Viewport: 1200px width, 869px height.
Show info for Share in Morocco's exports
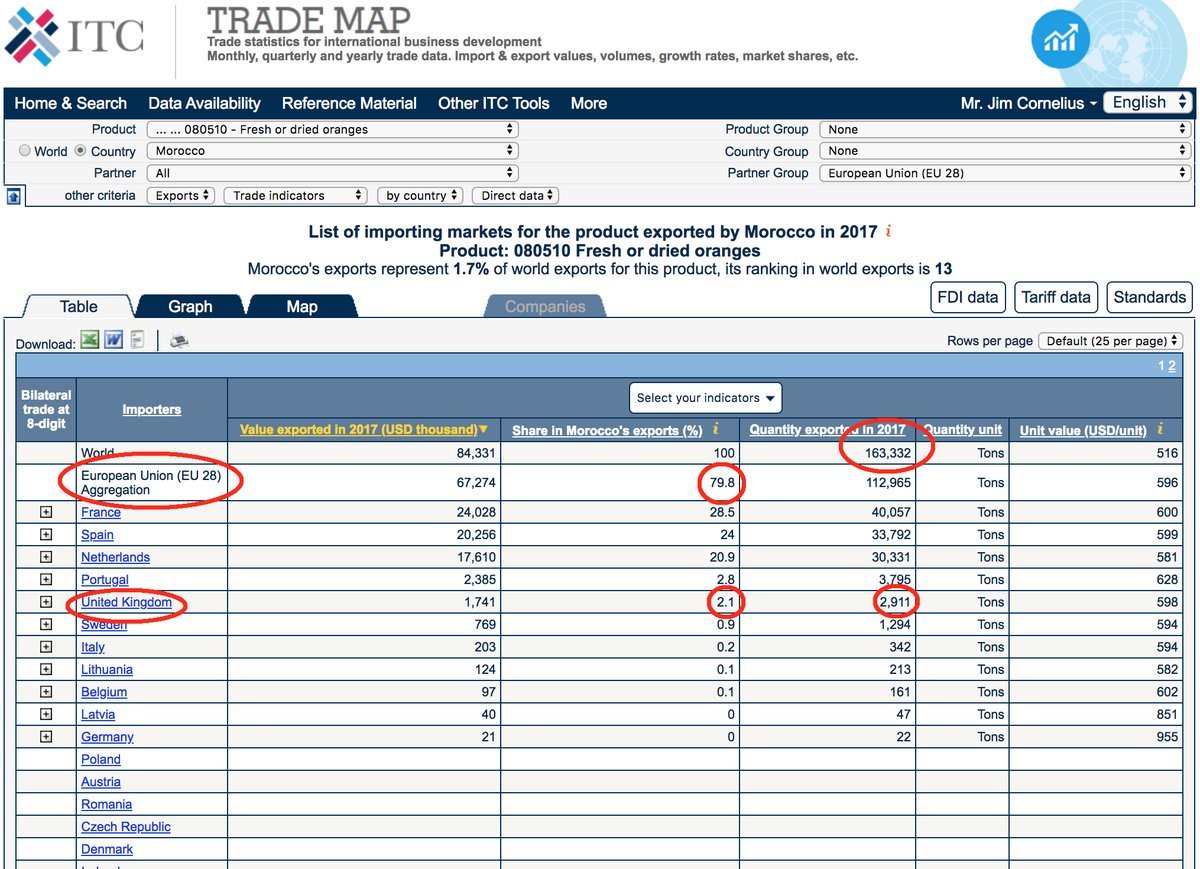715,429
